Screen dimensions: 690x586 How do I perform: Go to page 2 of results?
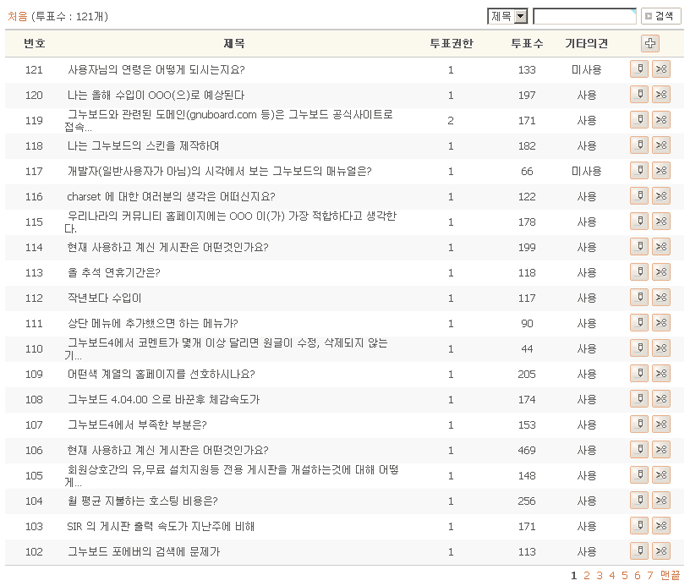[x=587, y=575]
